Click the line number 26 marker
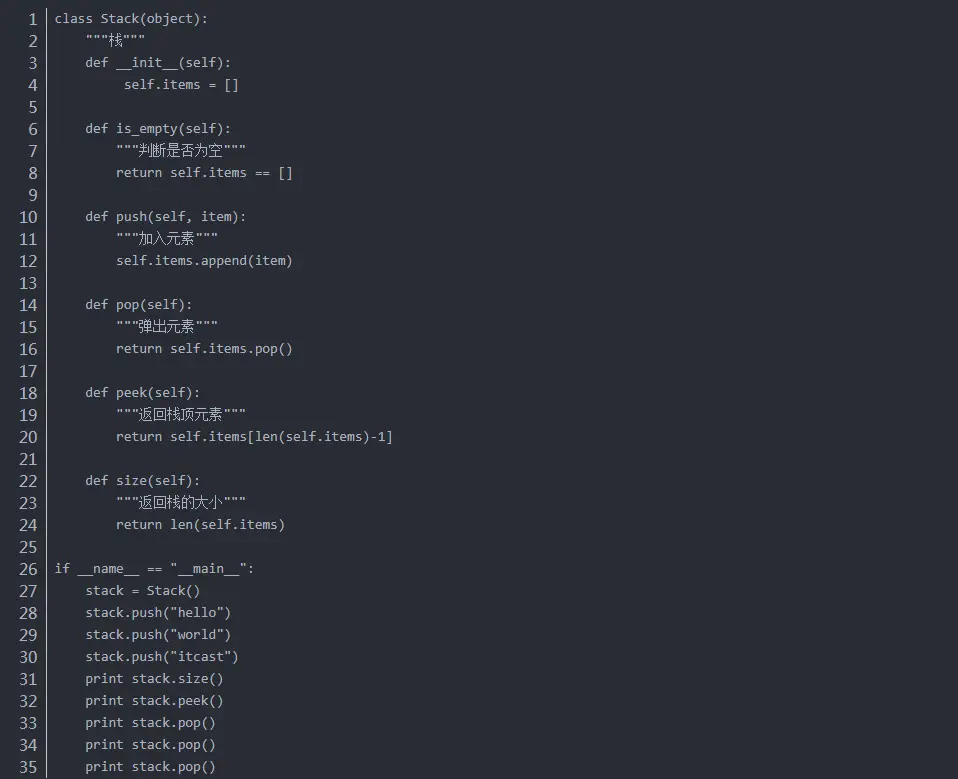This screenshot has height=779, width=958. 28,569
